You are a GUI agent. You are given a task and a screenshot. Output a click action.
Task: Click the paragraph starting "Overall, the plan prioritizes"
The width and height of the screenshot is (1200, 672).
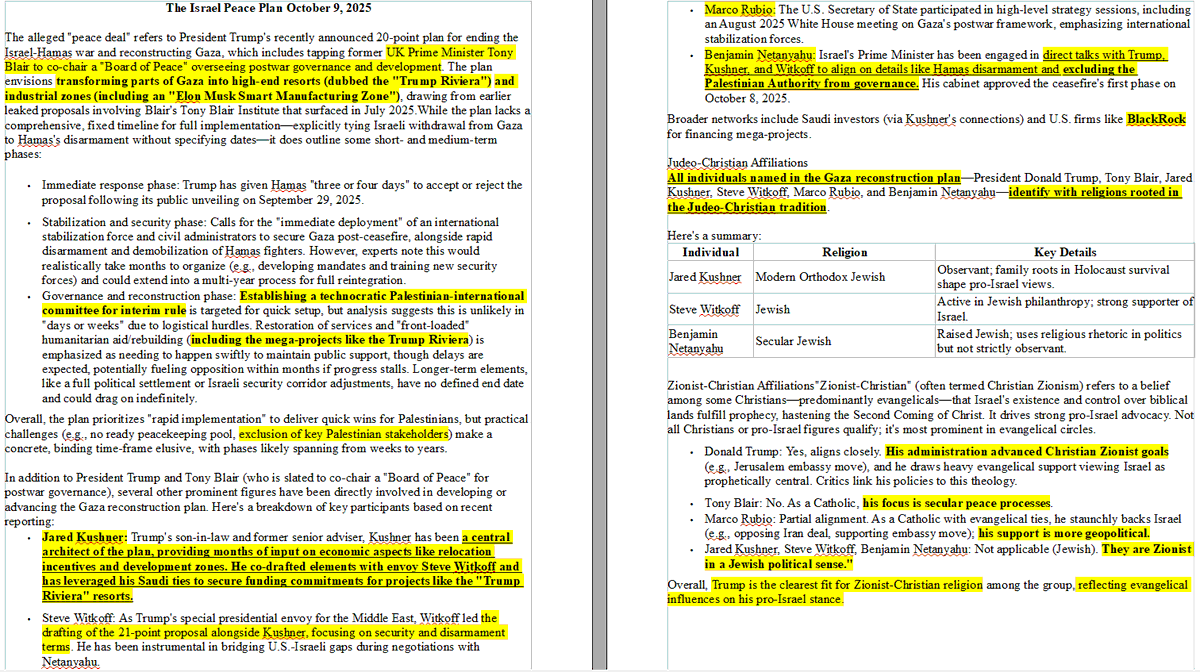coord(267,434)
